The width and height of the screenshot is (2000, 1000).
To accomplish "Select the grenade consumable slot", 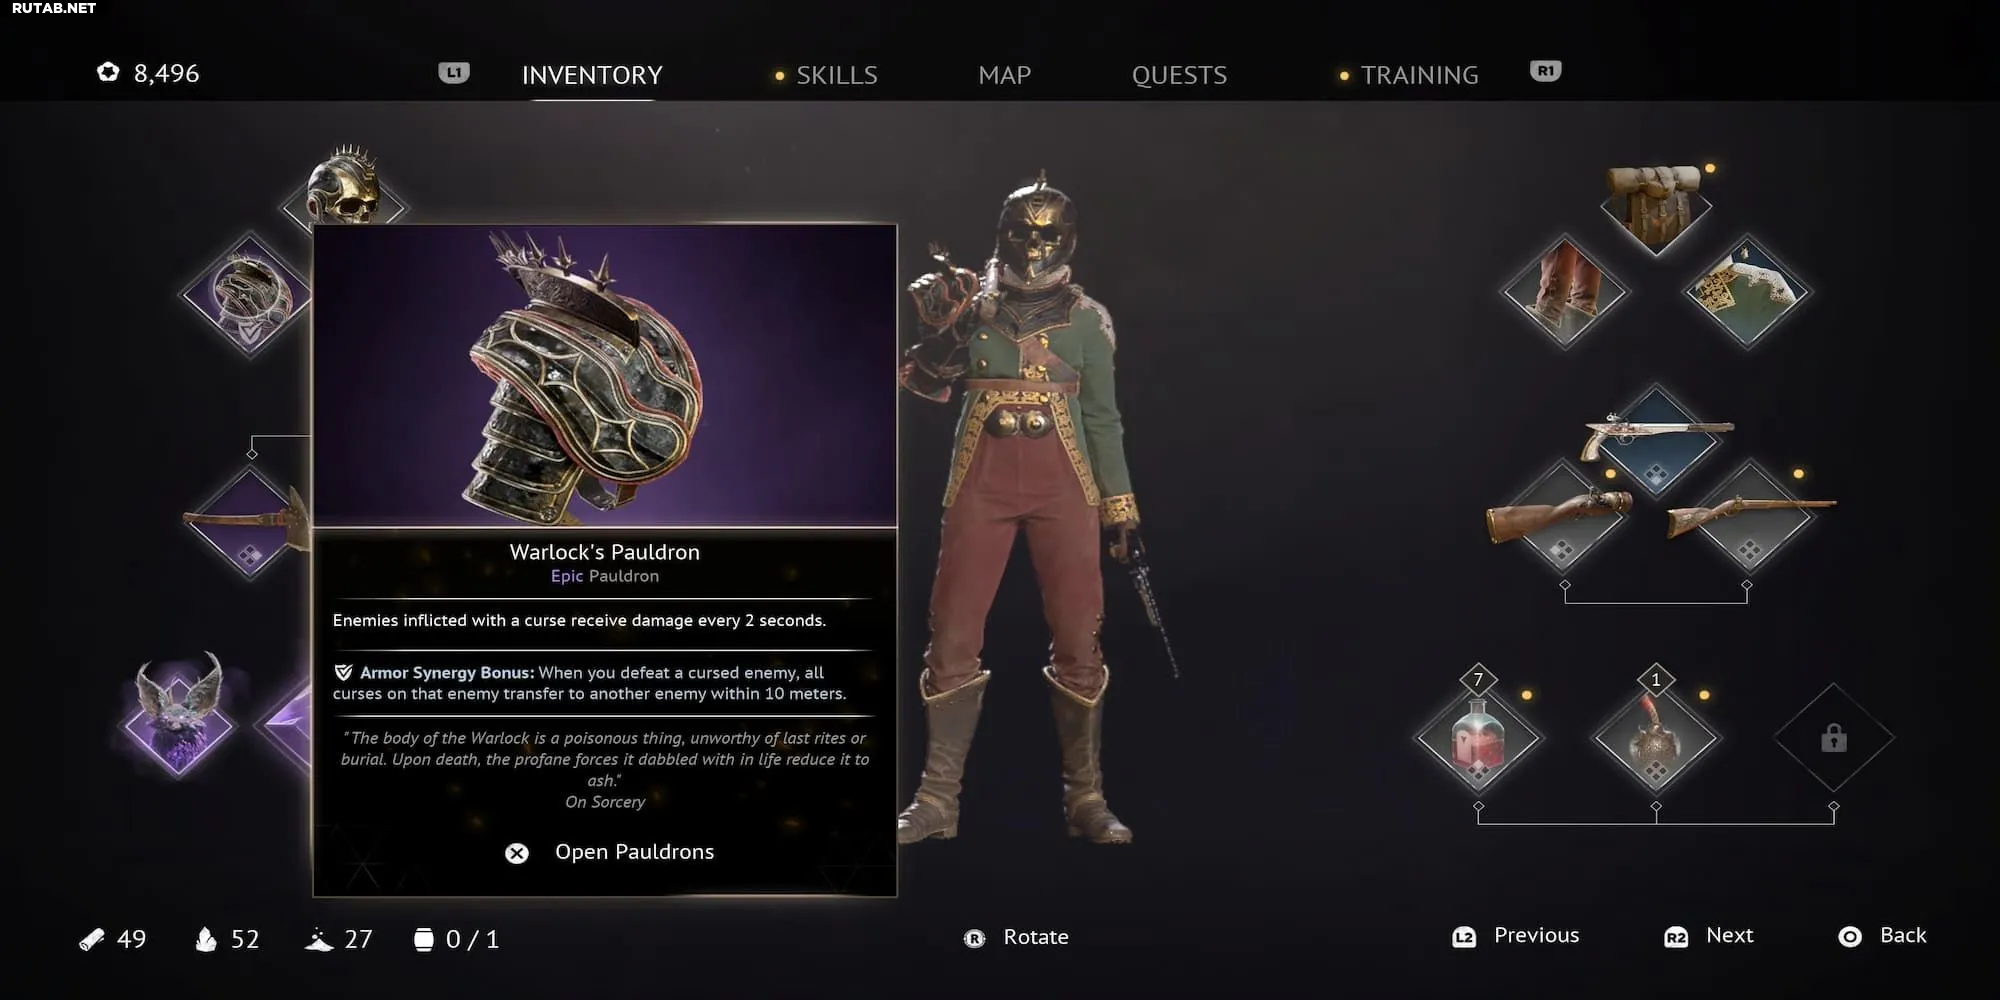I will coord(1656,739).
